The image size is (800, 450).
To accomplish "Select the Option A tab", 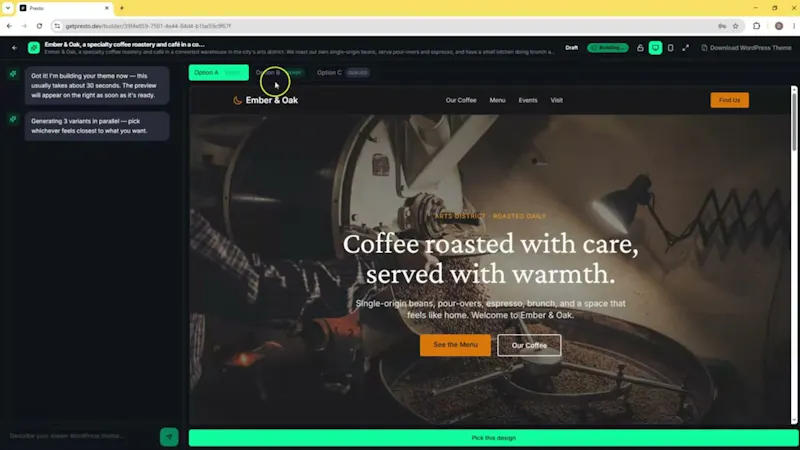I will [x=218, y=72].
